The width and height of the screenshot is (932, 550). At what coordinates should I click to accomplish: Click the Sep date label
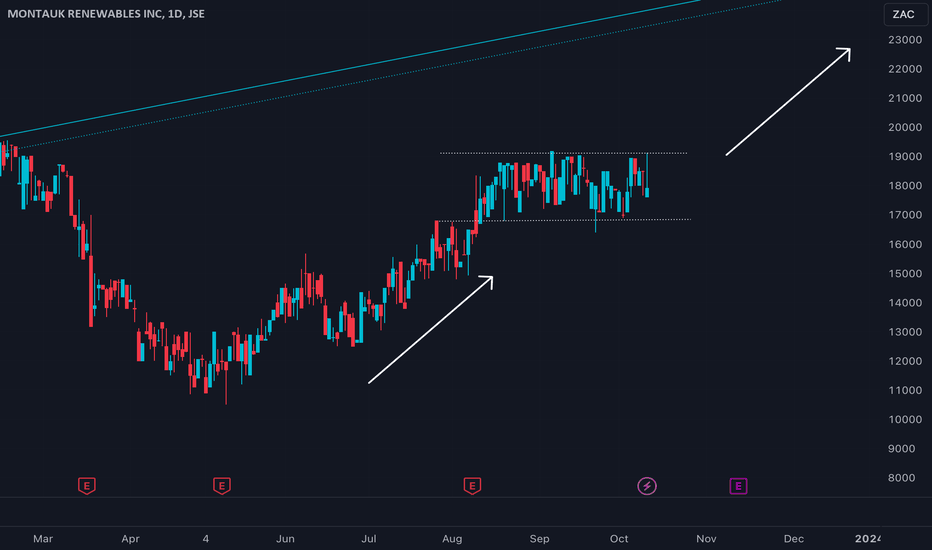tap(540, 539)
